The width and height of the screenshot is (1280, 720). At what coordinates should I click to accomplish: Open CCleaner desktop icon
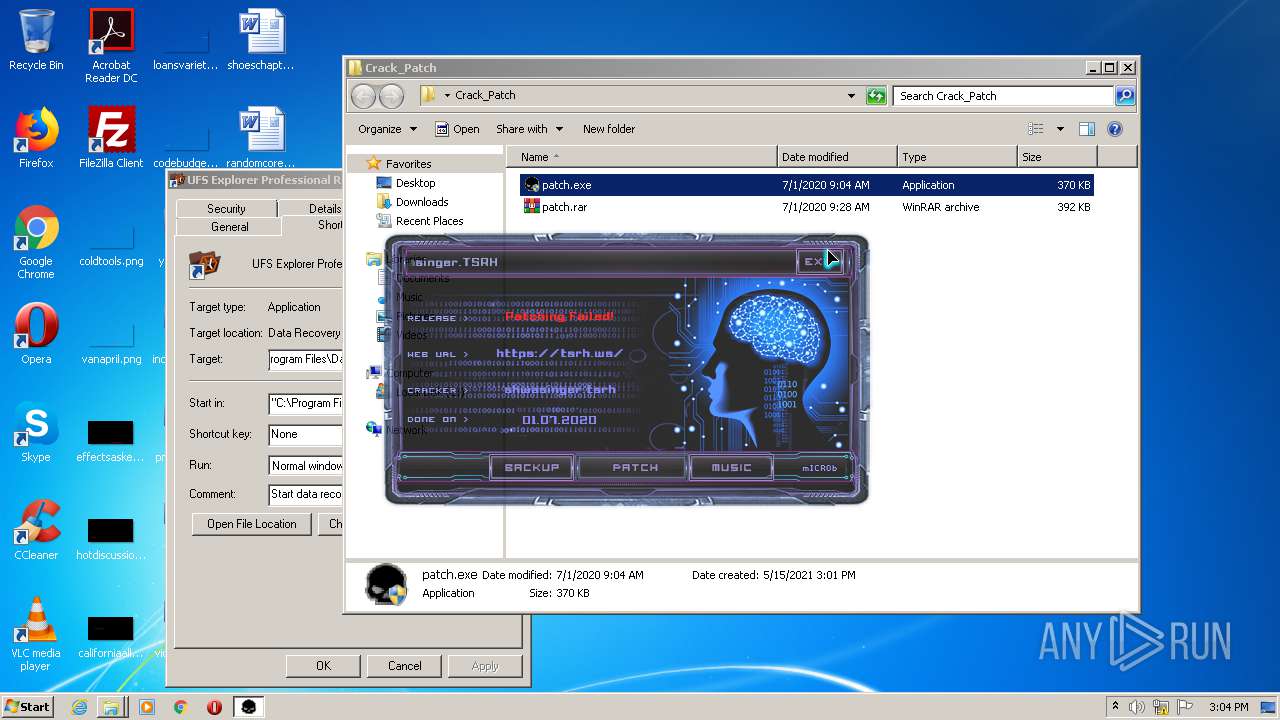click(36, 530)
